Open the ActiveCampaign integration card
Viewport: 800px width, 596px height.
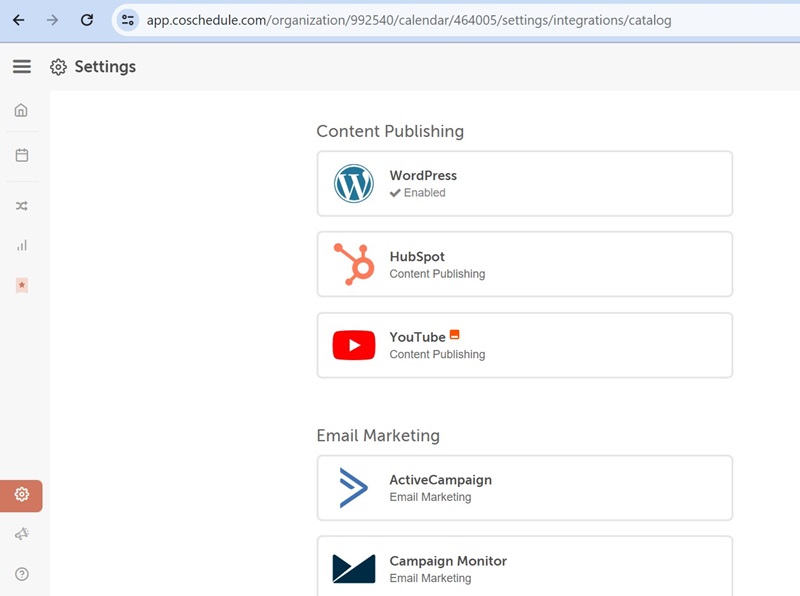pos(524,488)
